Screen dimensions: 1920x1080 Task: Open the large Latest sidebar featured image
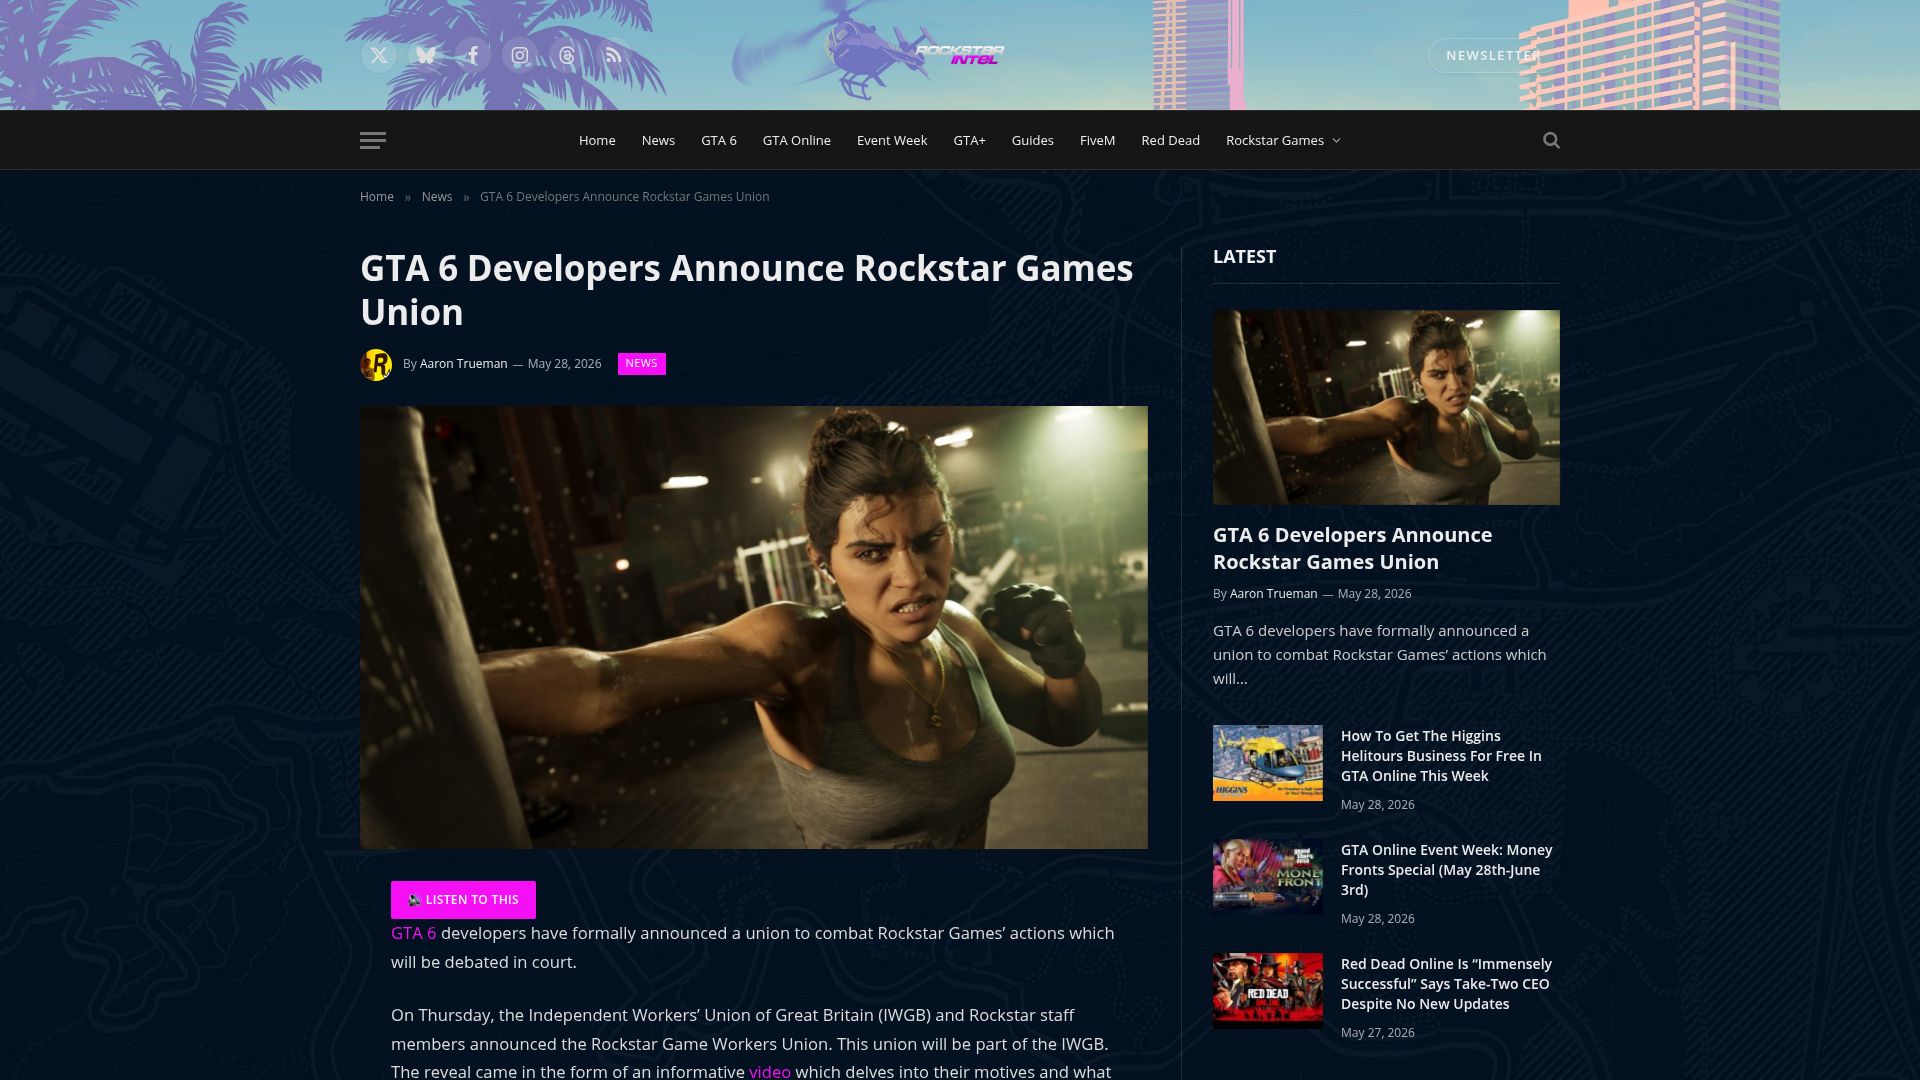coord(1386,407)
